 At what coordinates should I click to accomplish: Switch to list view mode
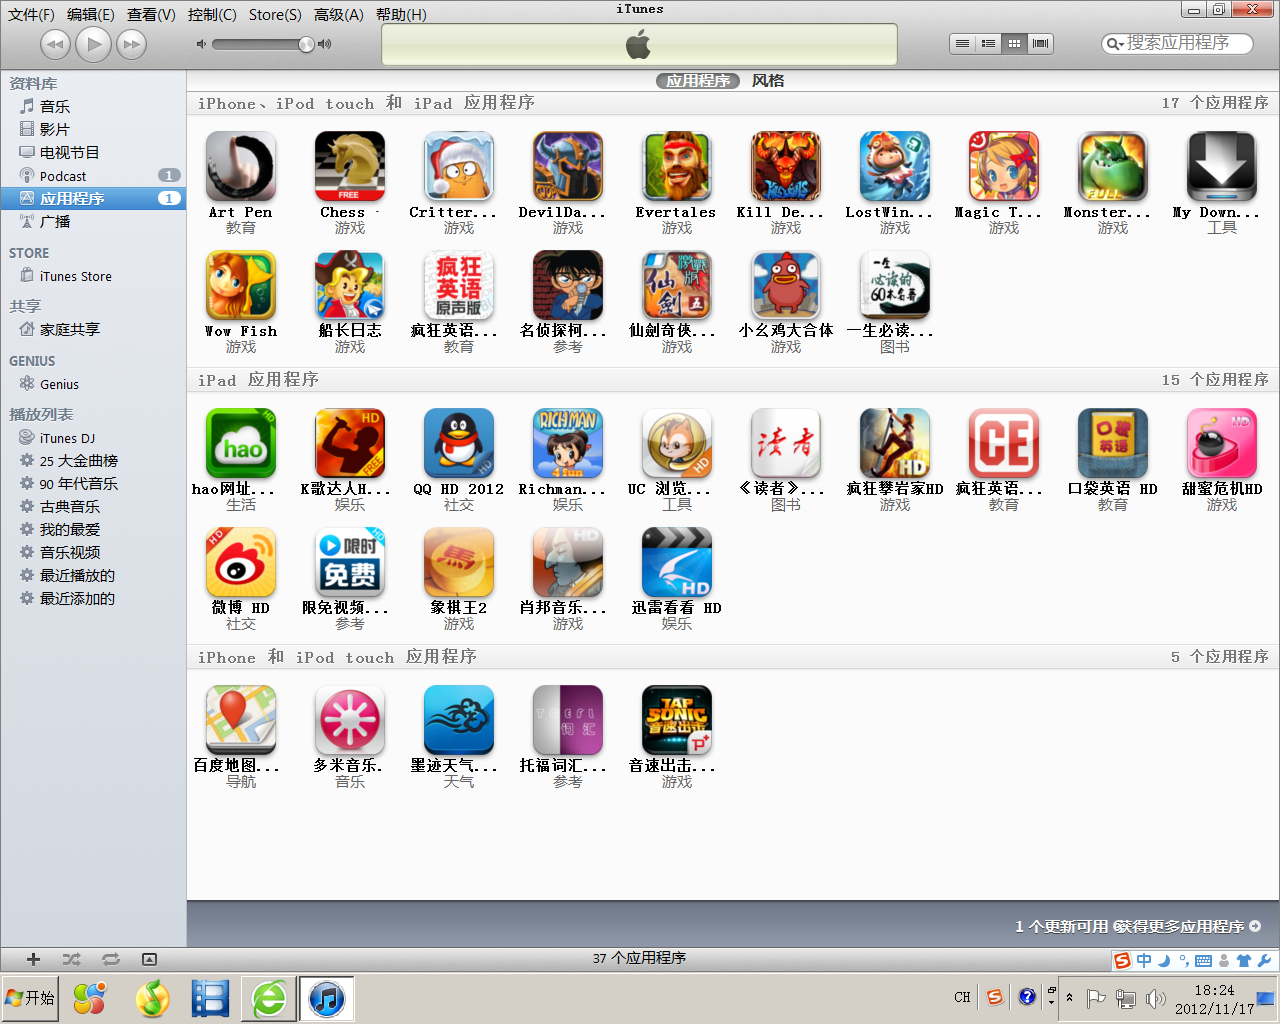pos(962,43)
